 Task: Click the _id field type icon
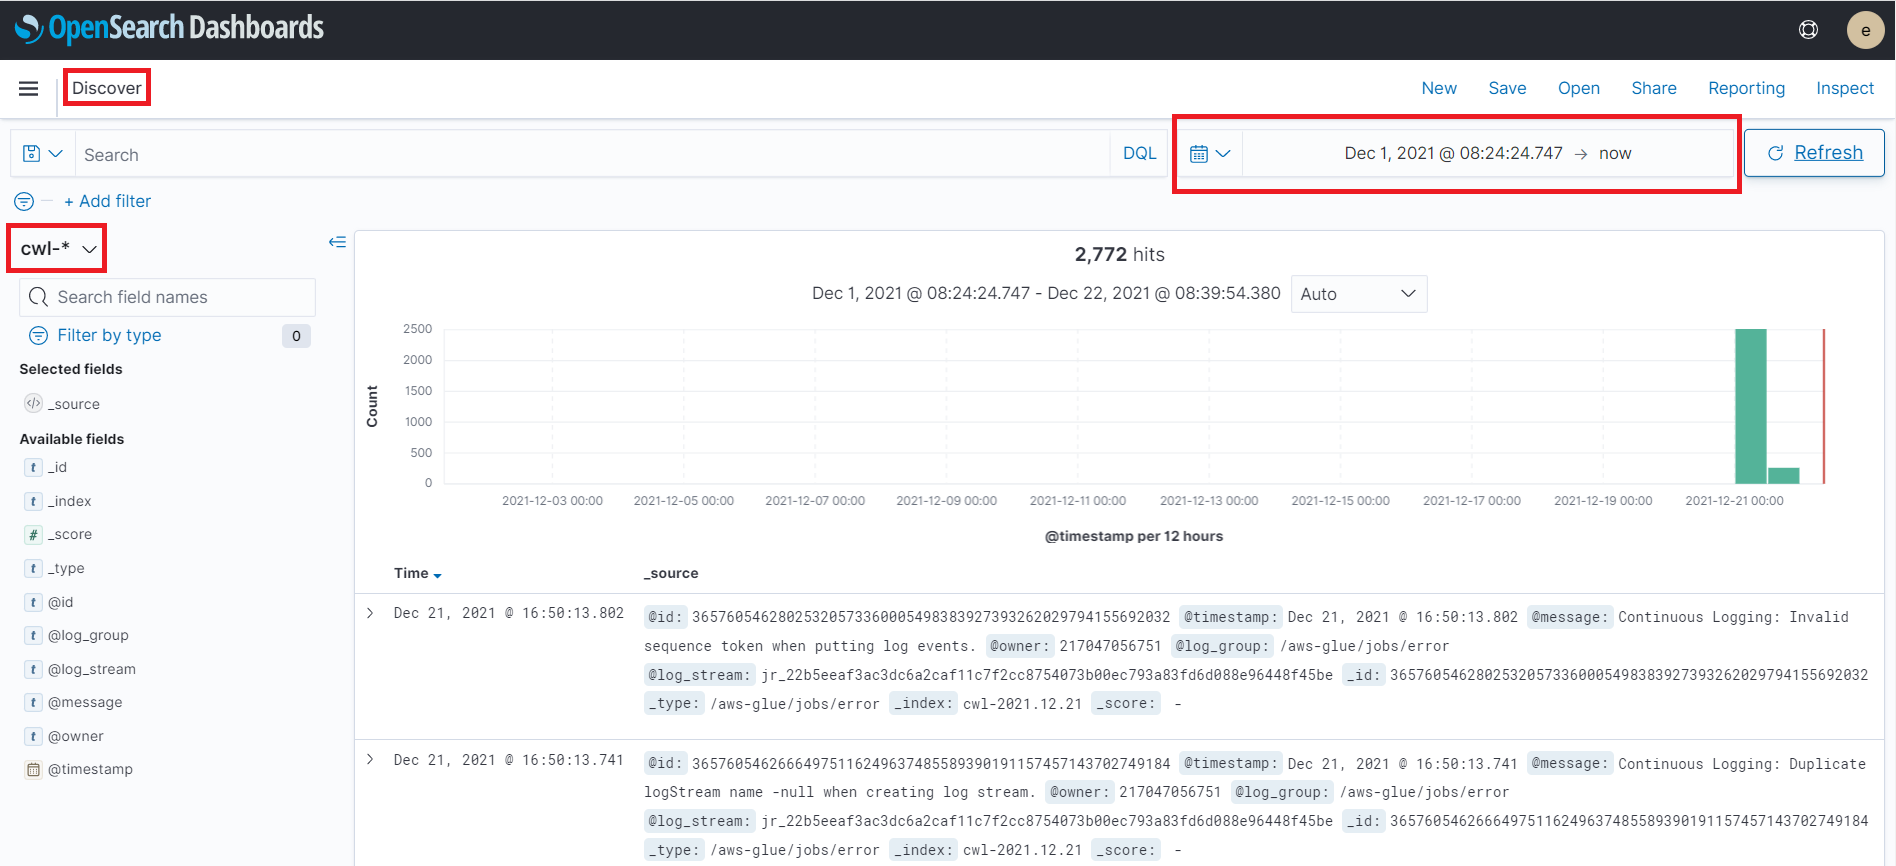[x=33, y=467]
